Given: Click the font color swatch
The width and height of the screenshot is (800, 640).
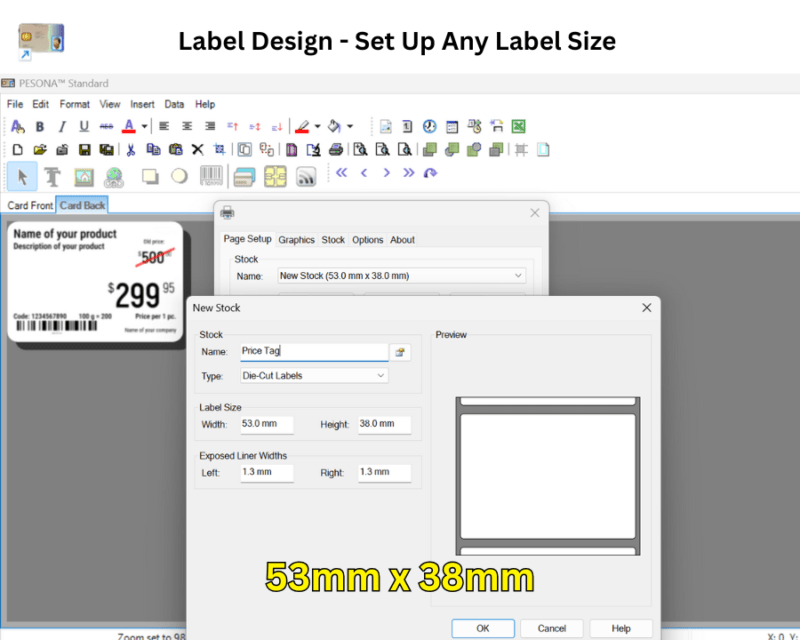Looking at the screenshot, I should (x=128, y=126).
